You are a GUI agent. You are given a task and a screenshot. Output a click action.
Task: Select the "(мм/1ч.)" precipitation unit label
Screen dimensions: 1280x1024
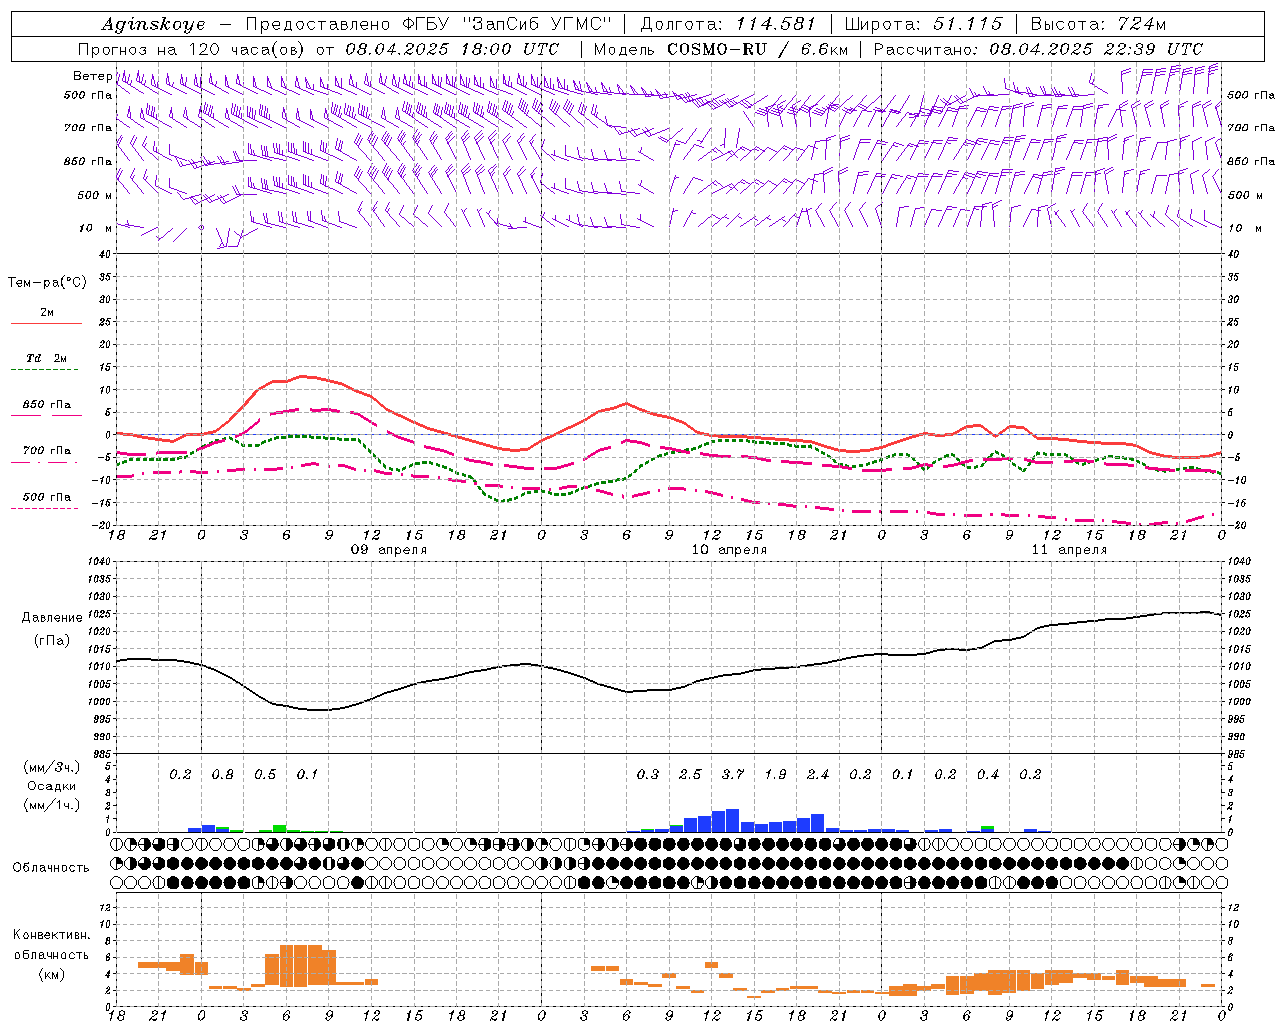(52, 805)
